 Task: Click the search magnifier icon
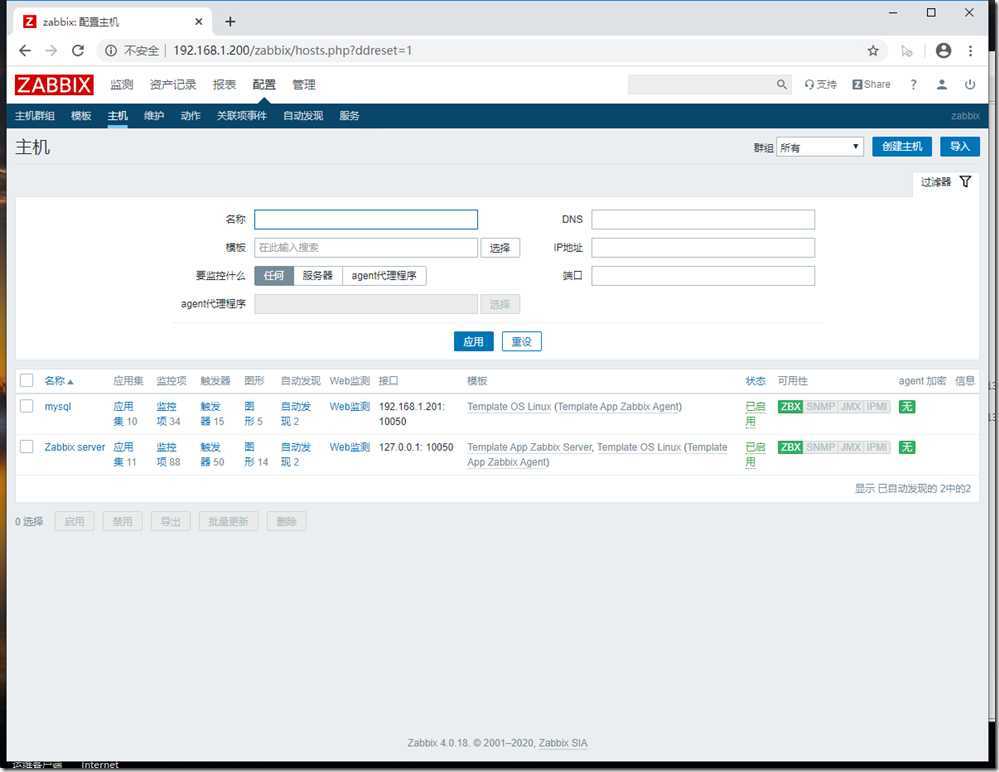pos(783,85)
